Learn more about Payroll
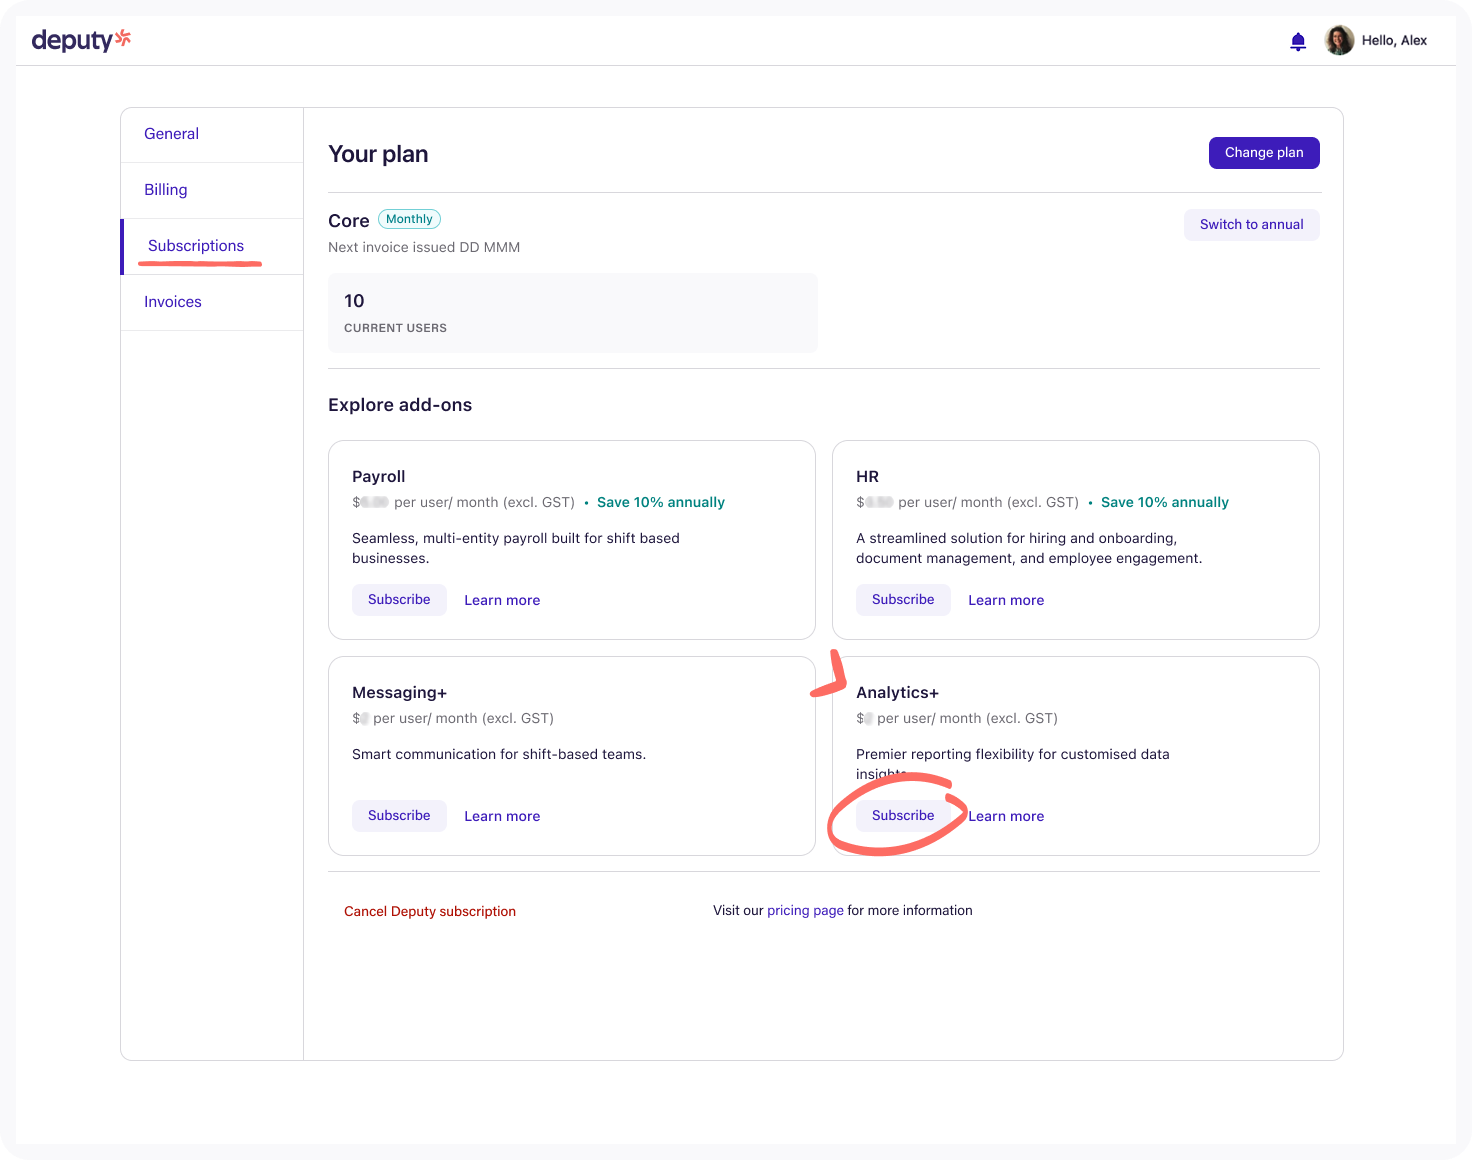 click(x=502, y=601)
